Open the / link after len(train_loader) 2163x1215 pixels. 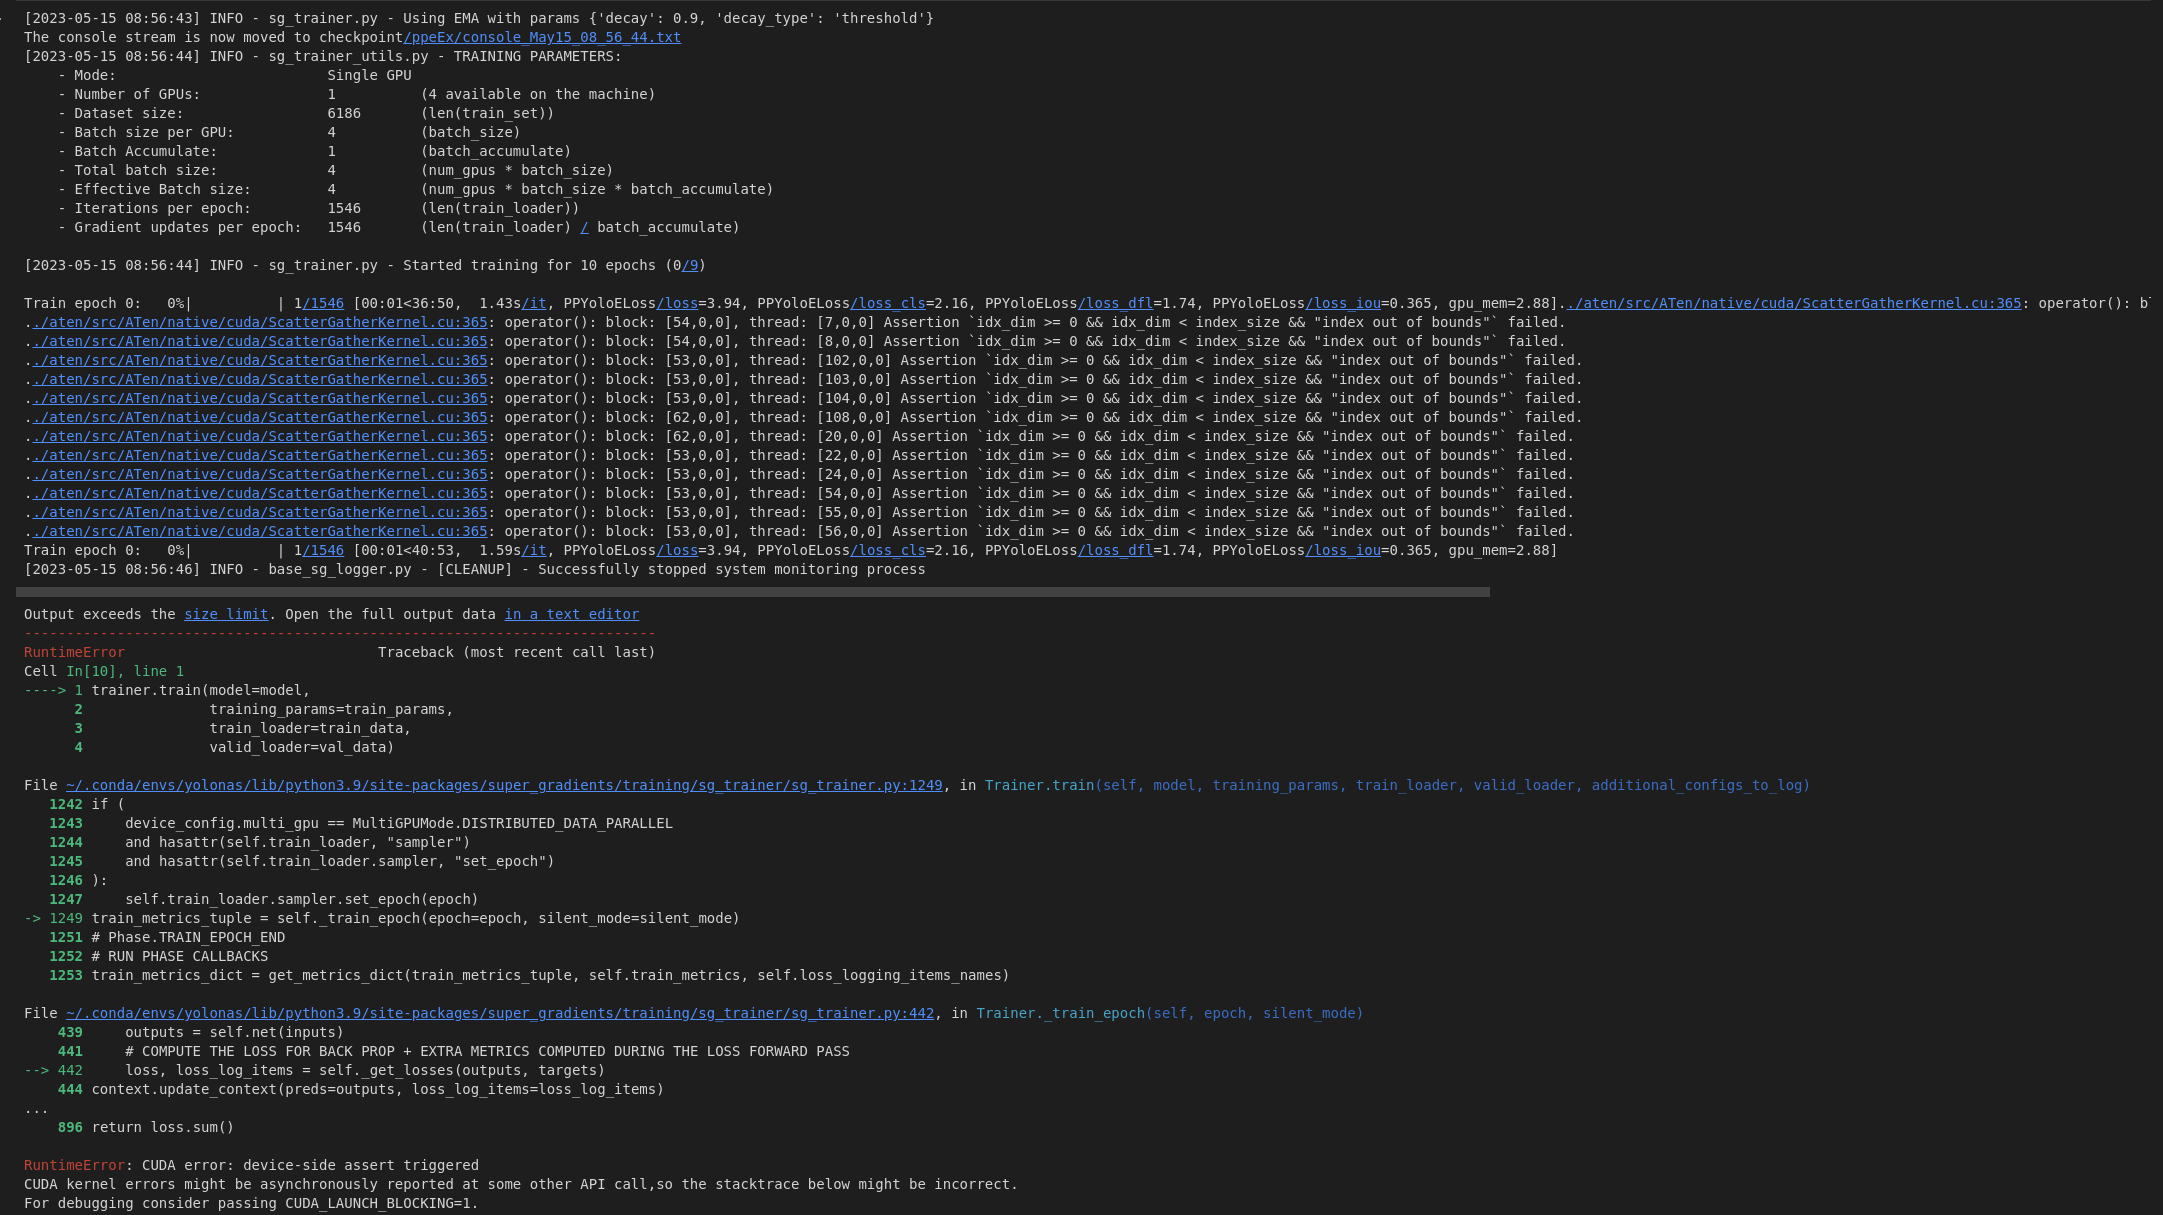[x=584, y=227]
